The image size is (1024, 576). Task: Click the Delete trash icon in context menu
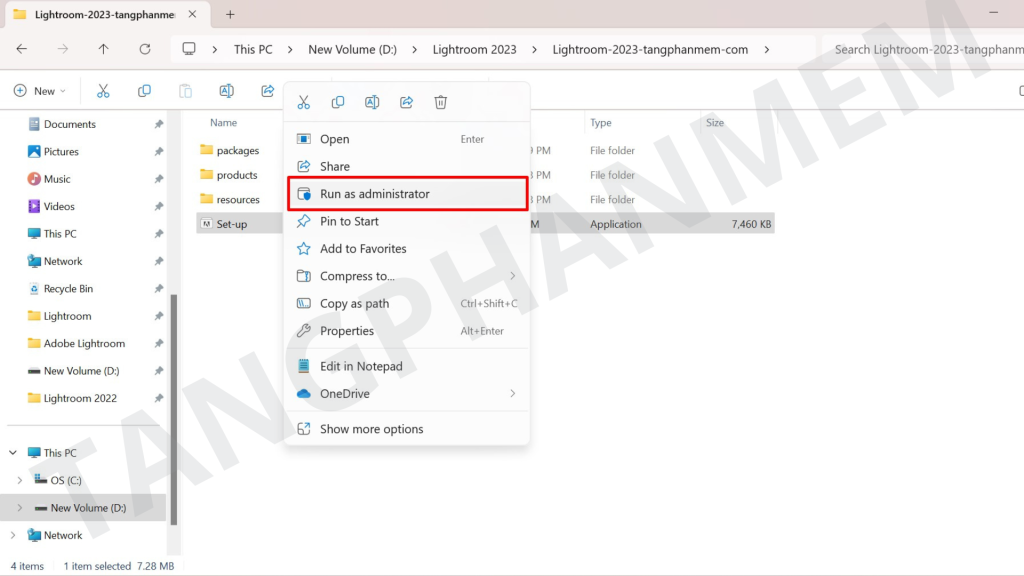pos(440,102)
